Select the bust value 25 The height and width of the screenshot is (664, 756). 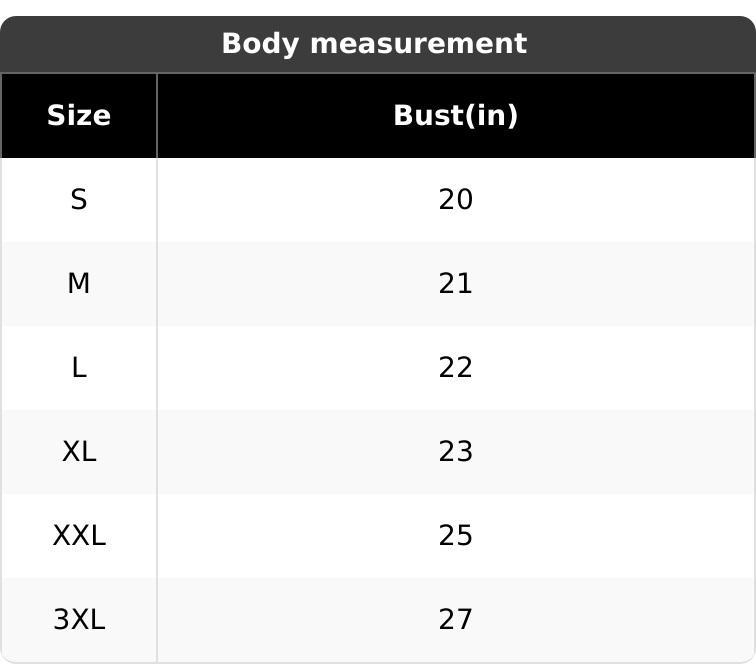point(455,536)
